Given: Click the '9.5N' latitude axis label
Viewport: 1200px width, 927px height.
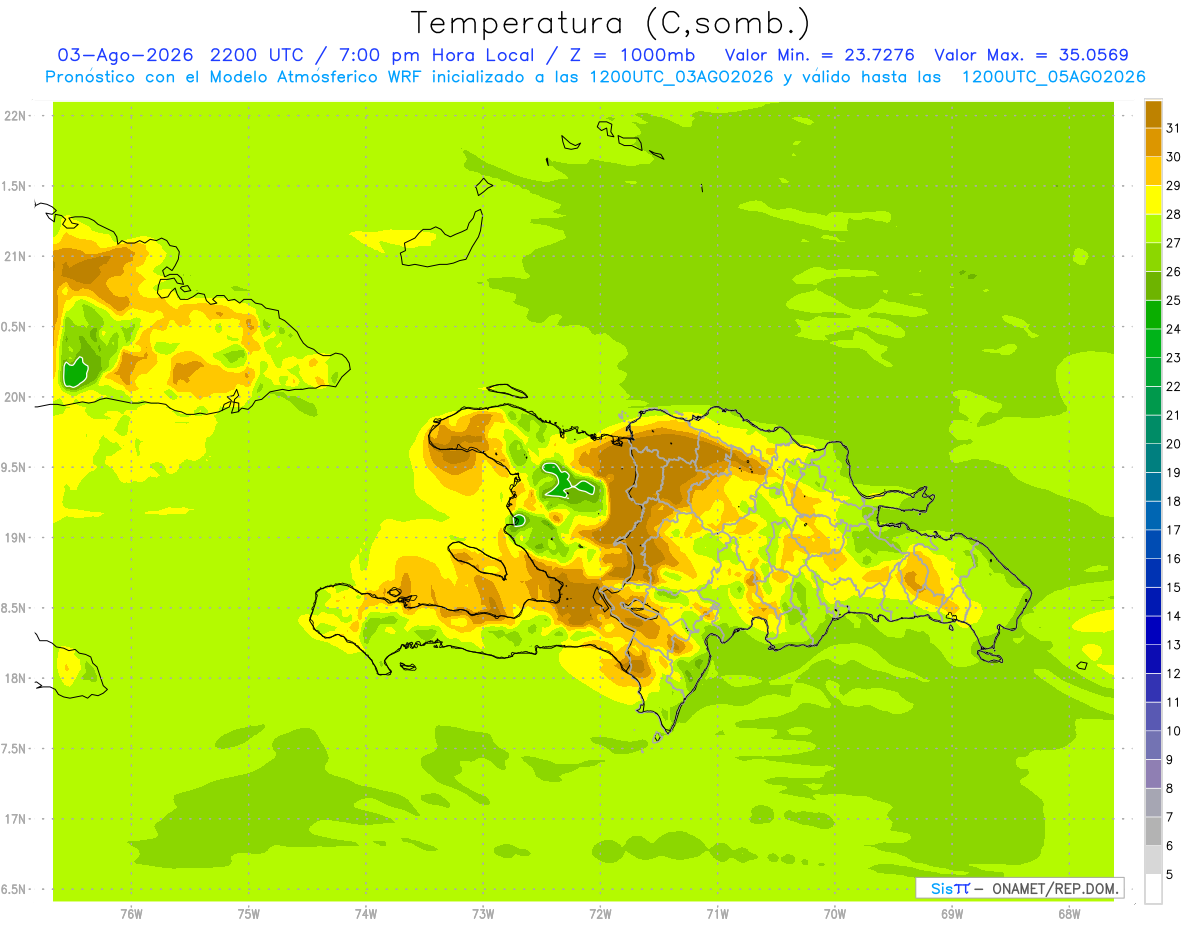Looking at the screenshot, I should click(15, 467).
